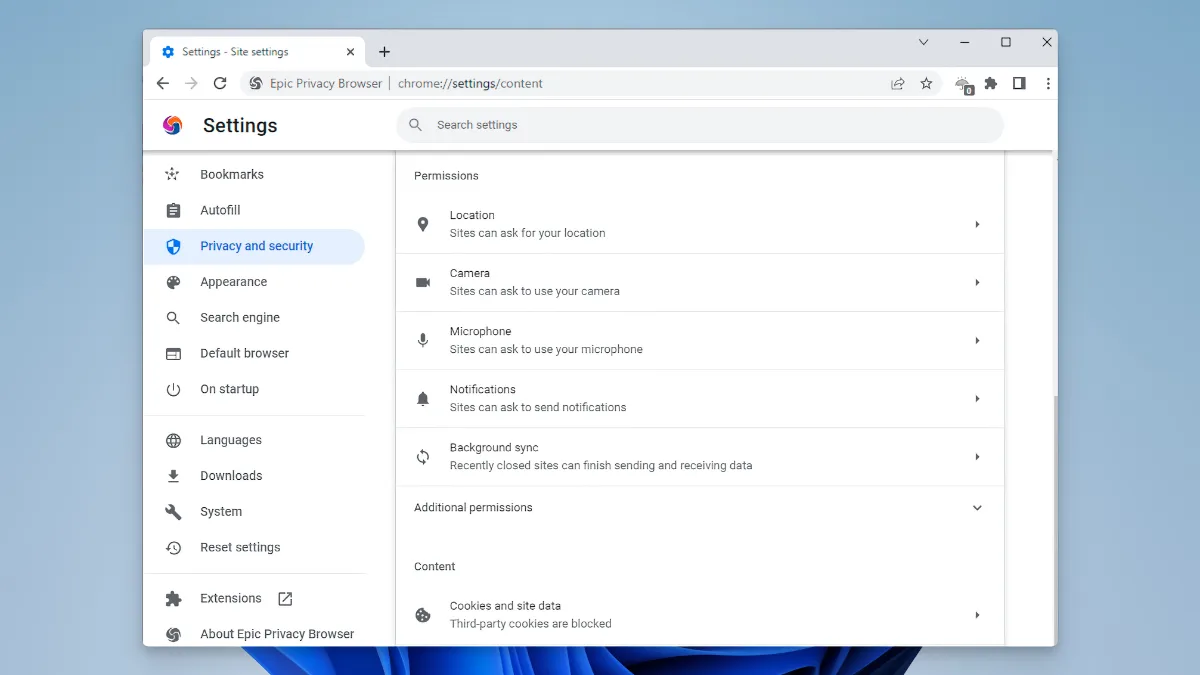Open Location permission settings arrow
1200x675 pixels.
click(976, 224)
